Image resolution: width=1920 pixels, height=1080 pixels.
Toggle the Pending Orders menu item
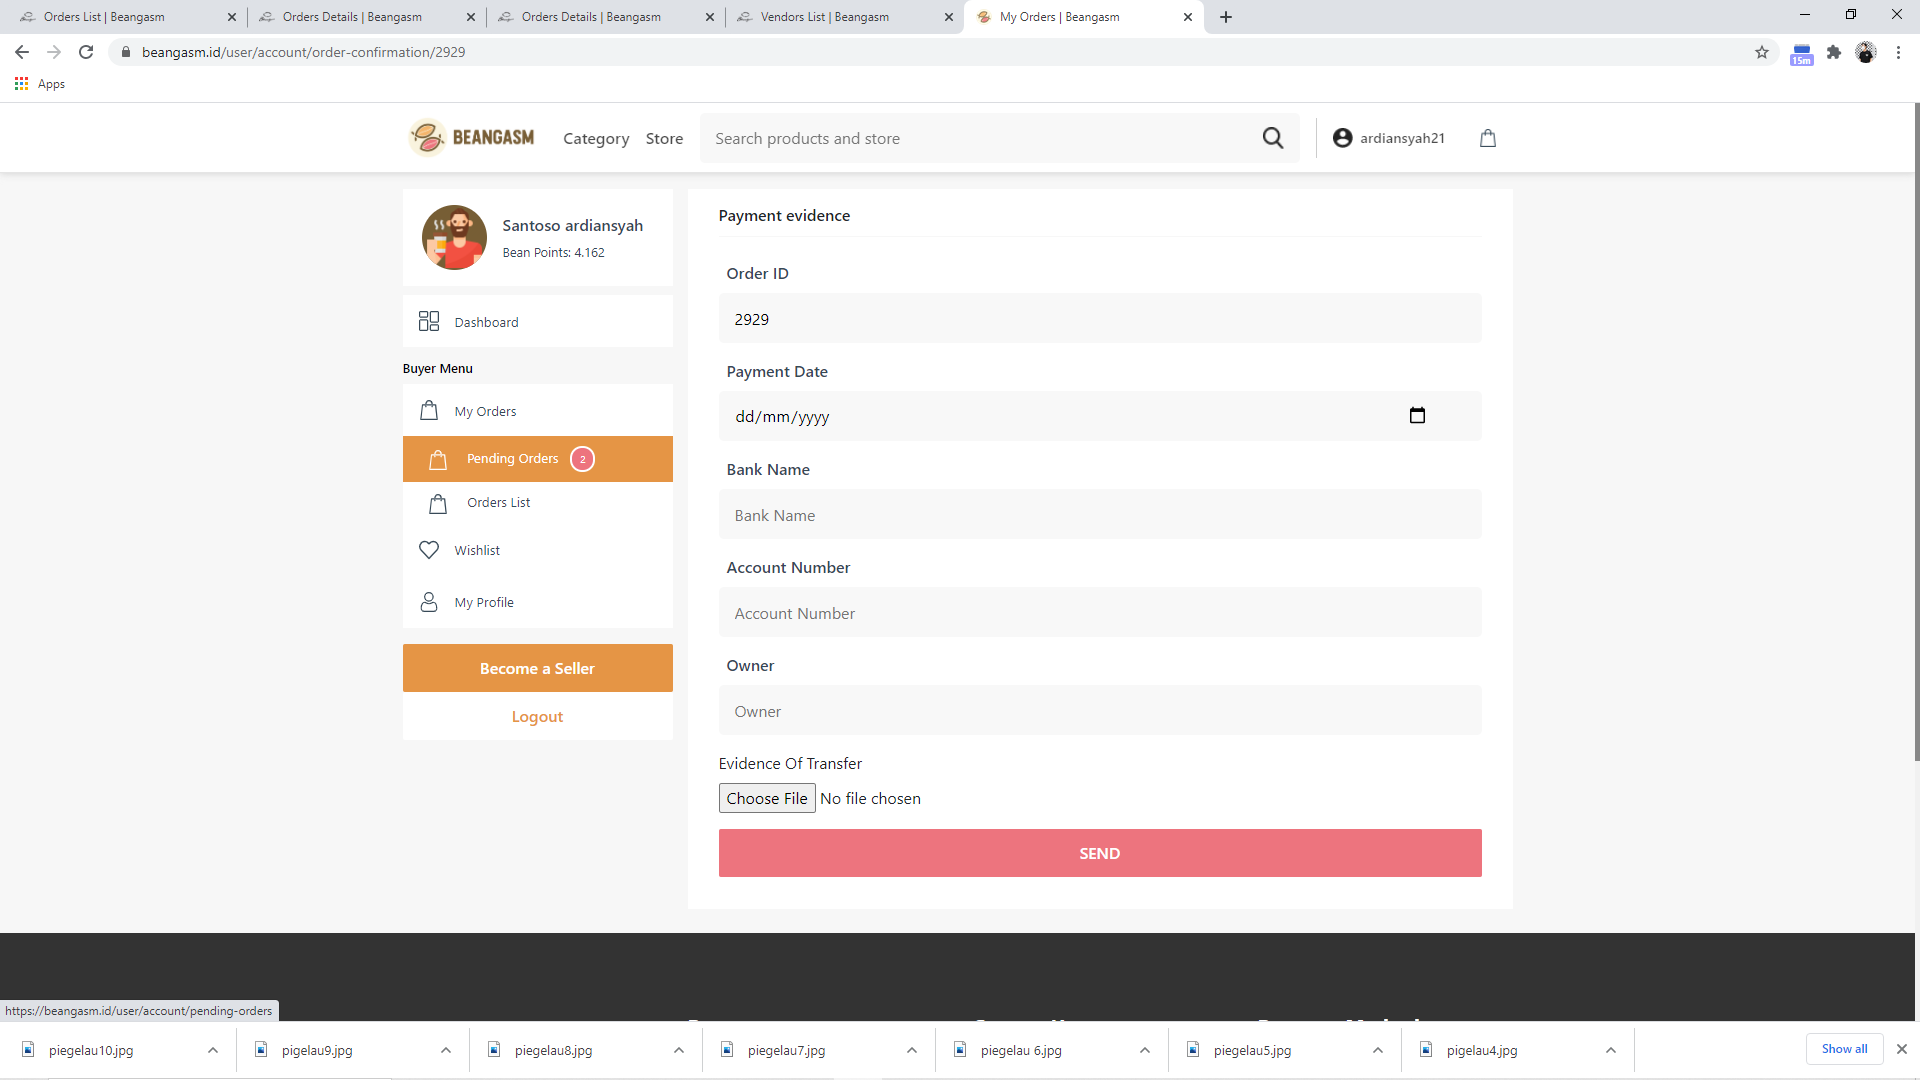click(538, 458)
